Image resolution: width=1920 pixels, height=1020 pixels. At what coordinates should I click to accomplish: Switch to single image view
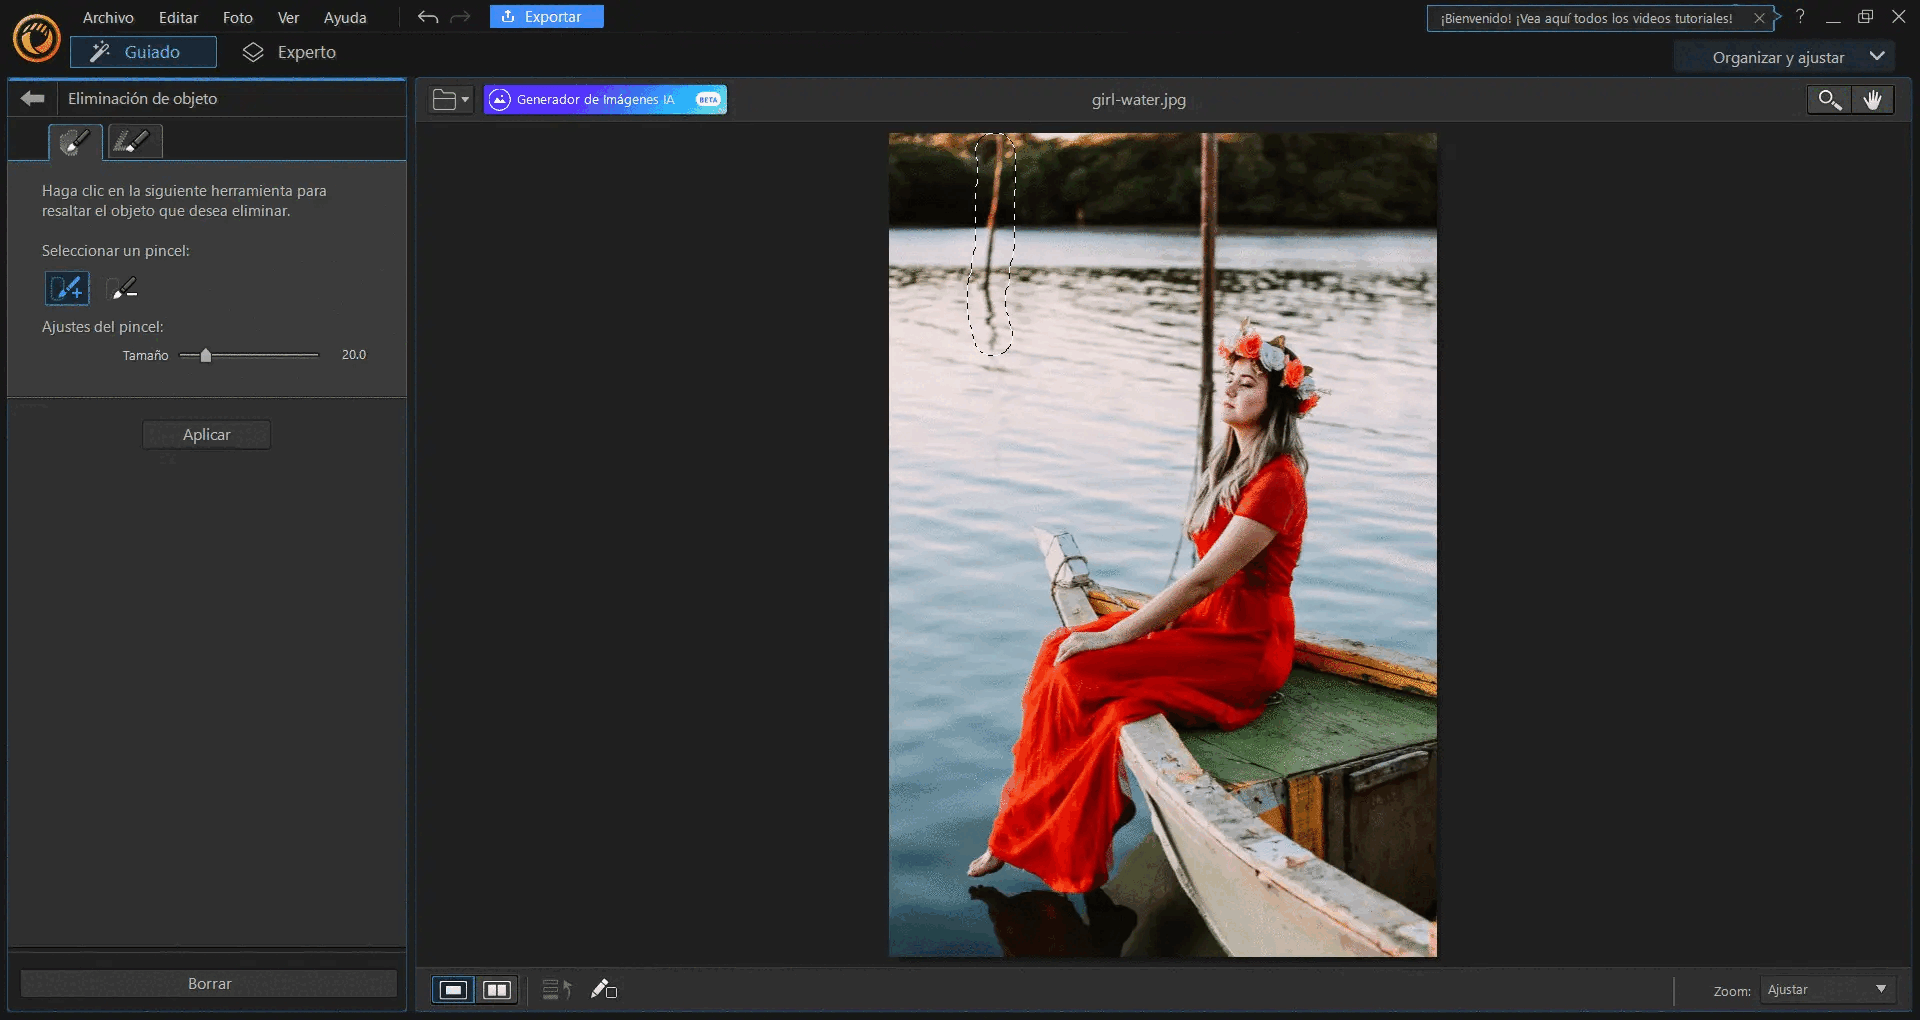pos(453,990)
